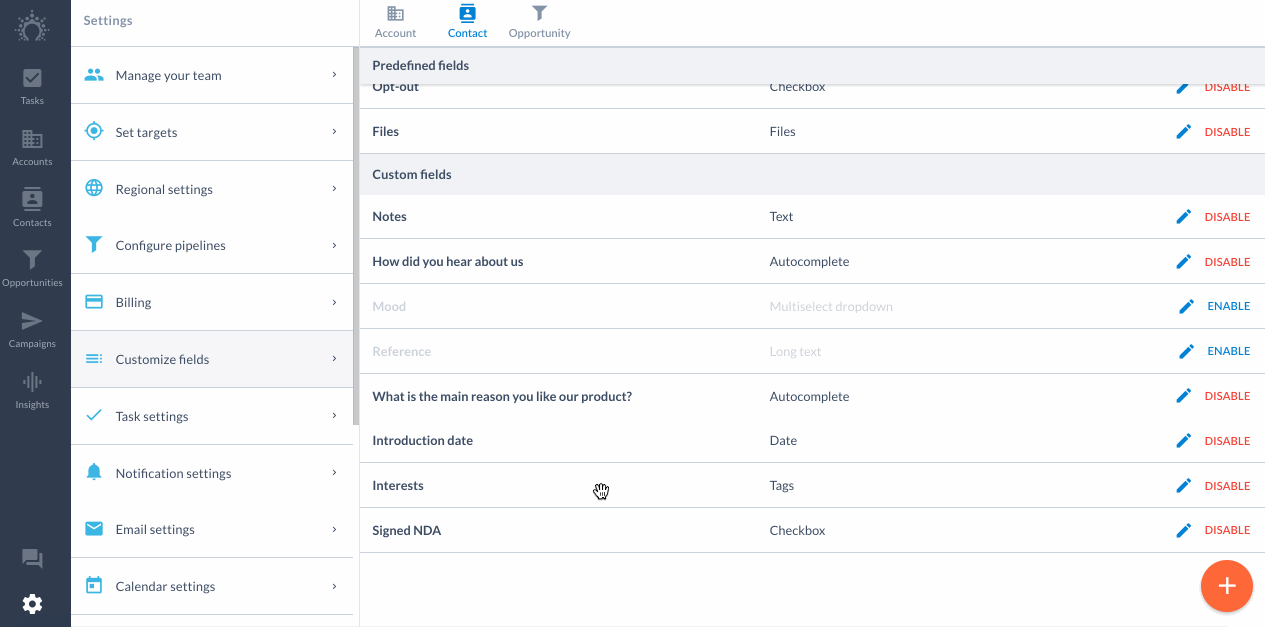Open Billing settings
Image resolution: width=1265 pixels, height=627 pixels.
212,302
